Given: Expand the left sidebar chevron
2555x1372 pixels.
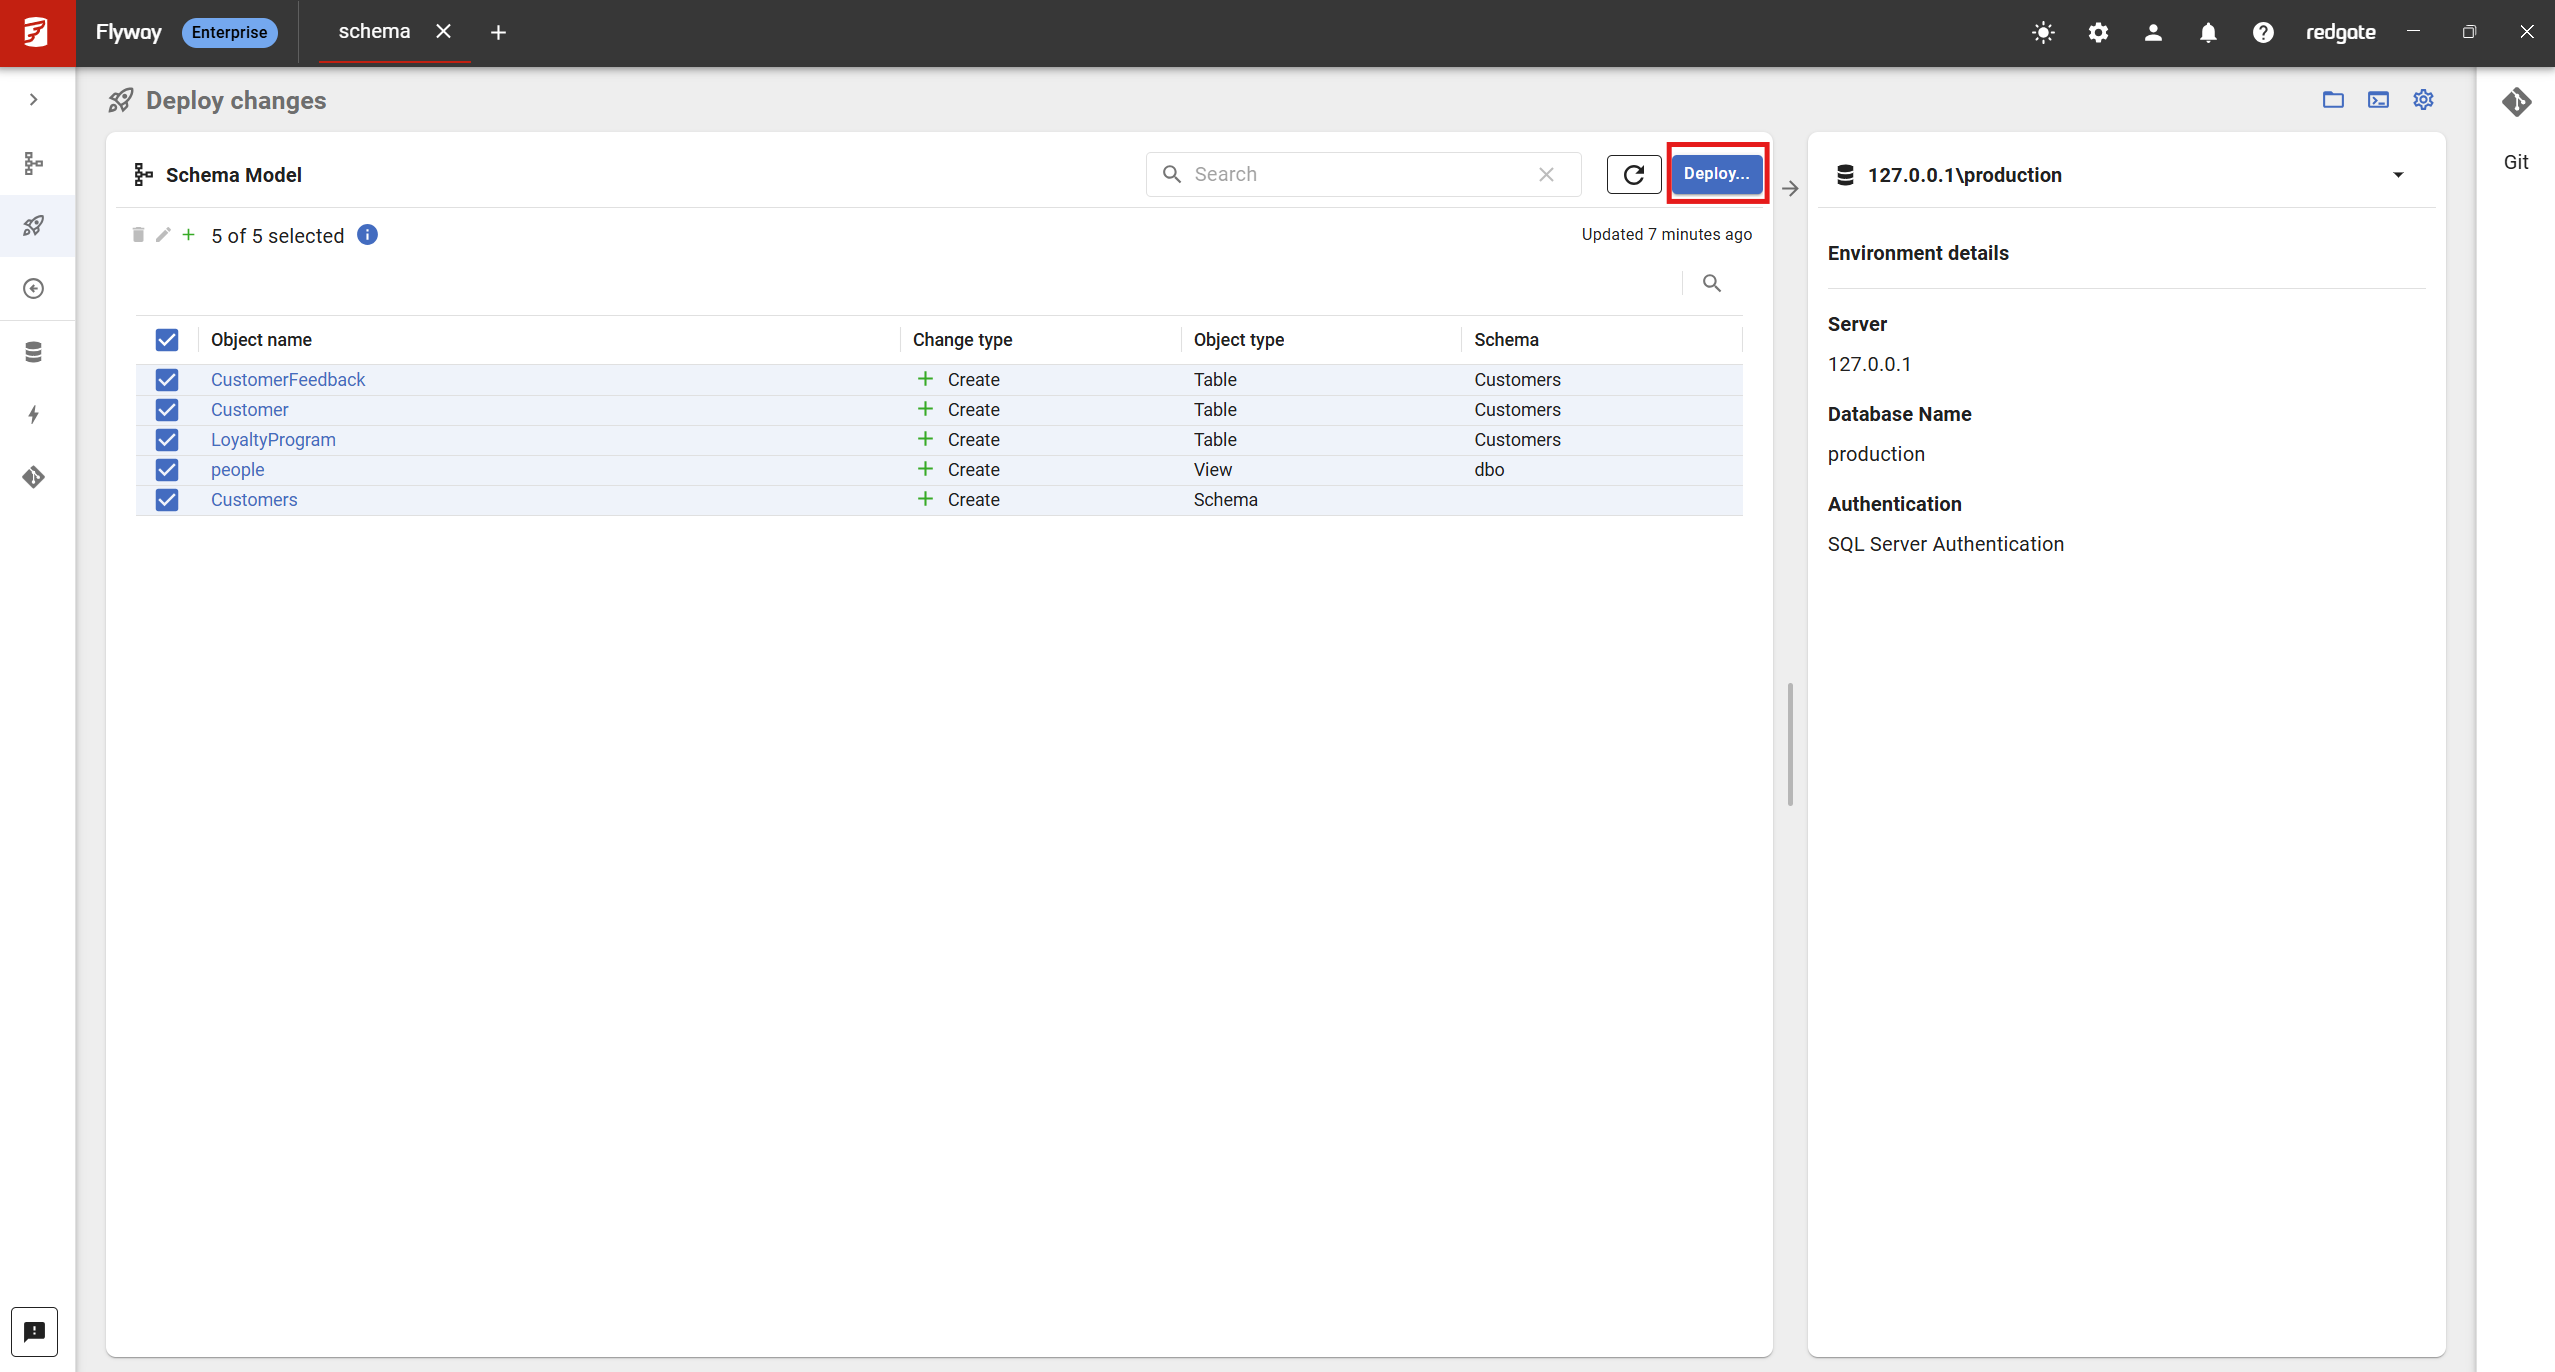Looking at the screenshot, I should tap(34, 100).
